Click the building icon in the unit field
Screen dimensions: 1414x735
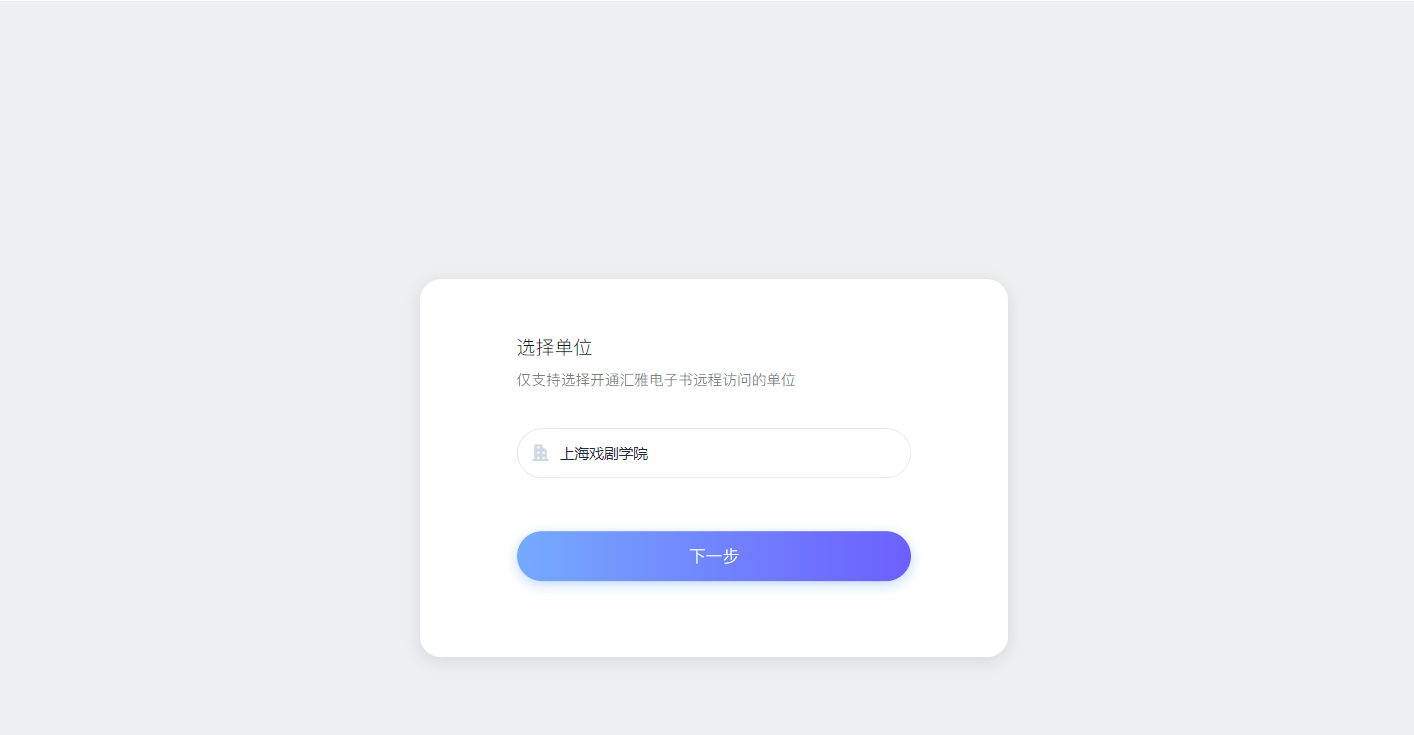click(541, 453)
